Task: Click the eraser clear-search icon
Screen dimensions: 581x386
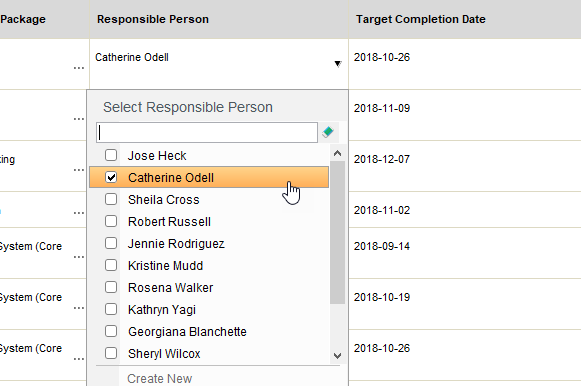Action: pos(328,132)
